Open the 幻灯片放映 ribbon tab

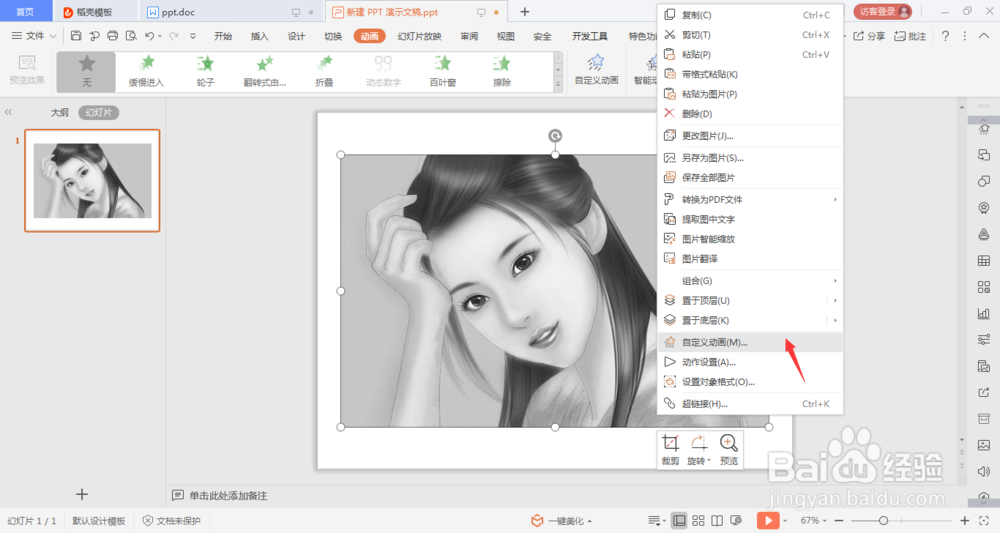click(x=419, y=36)
